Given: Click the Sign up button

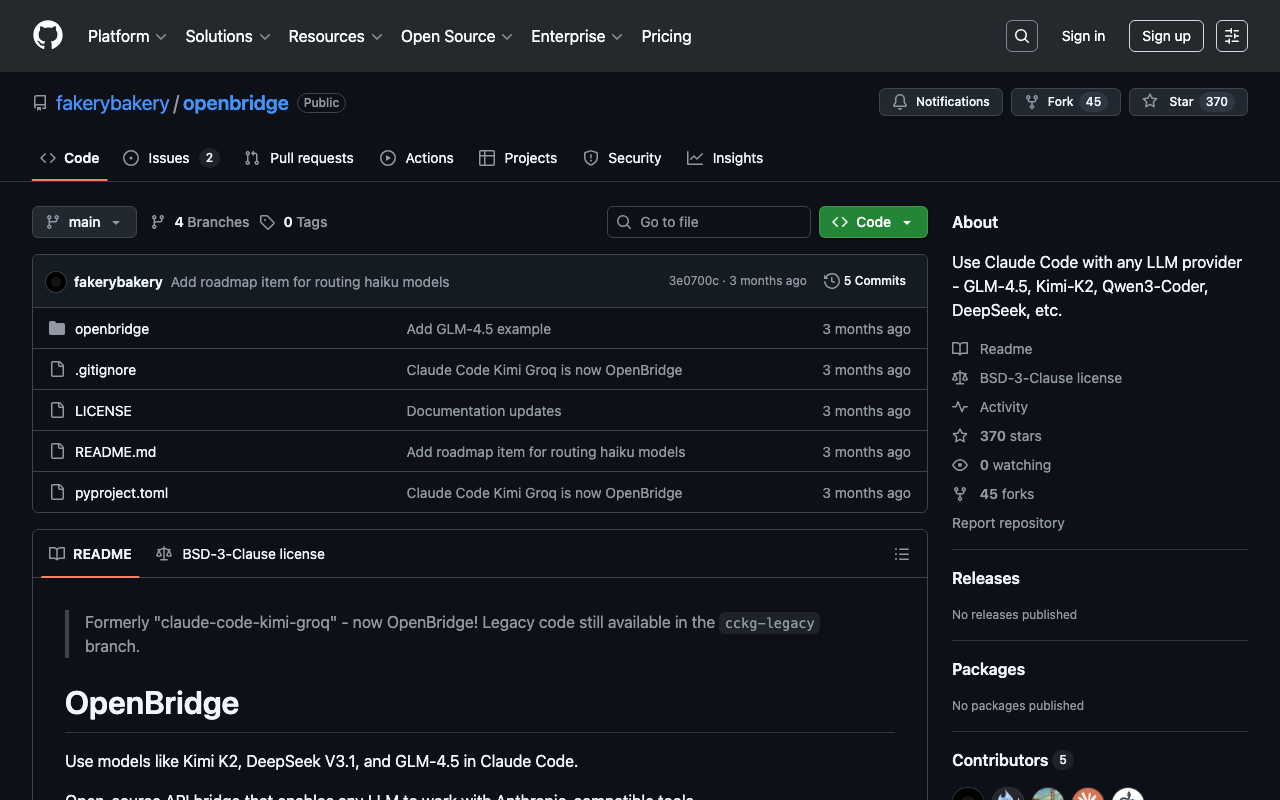Looking at the screenshot, I should click(1166, 36).
